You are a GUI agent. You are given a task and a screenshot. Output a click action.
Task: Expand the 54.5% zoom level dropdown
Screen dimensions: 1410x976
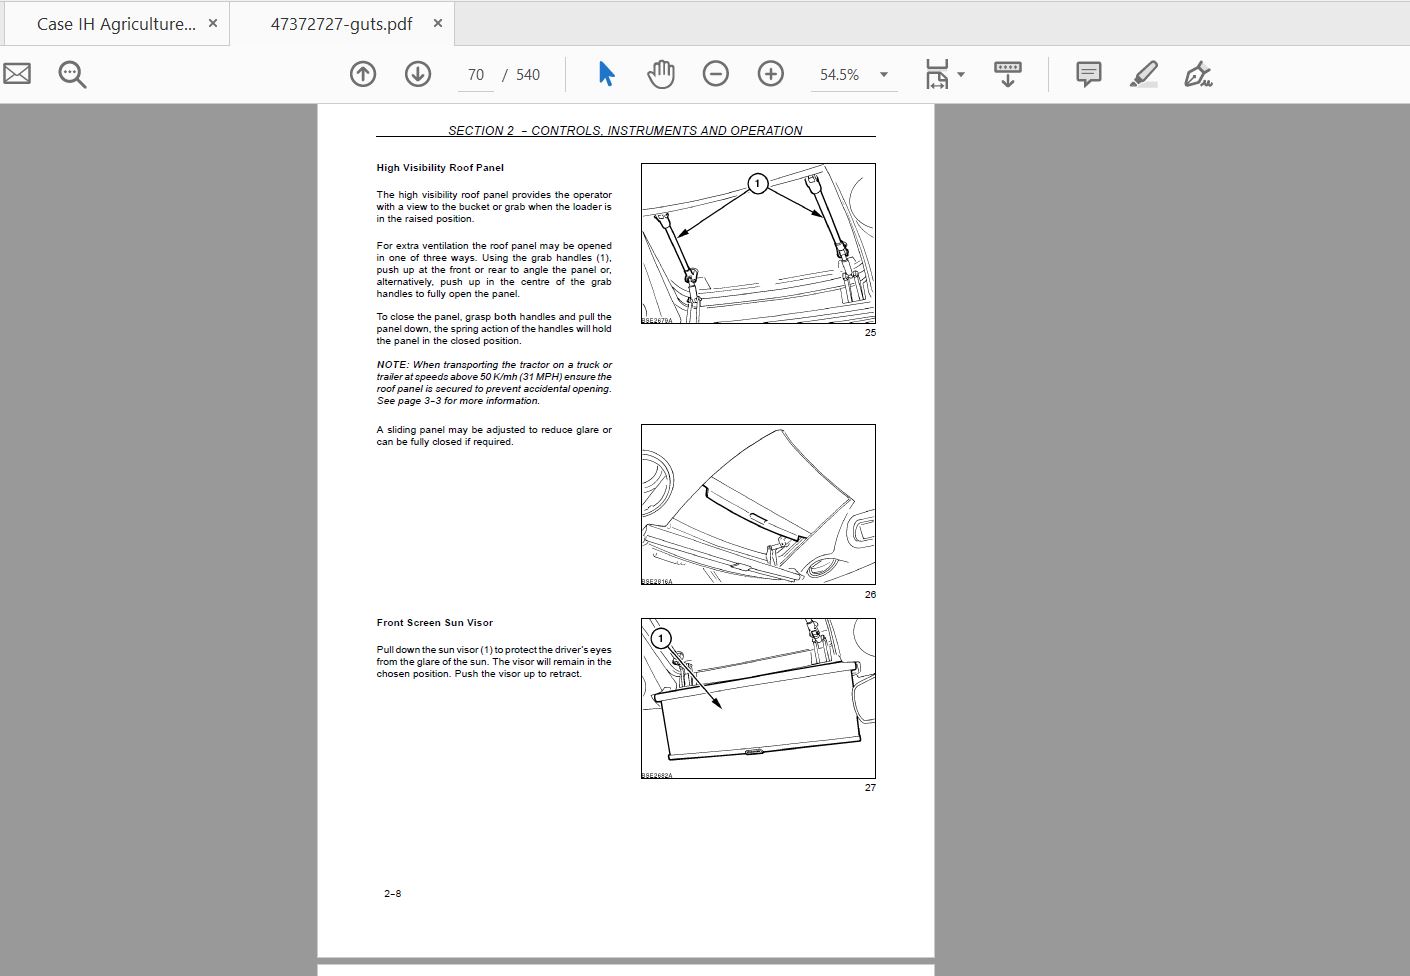coord(884,75)
